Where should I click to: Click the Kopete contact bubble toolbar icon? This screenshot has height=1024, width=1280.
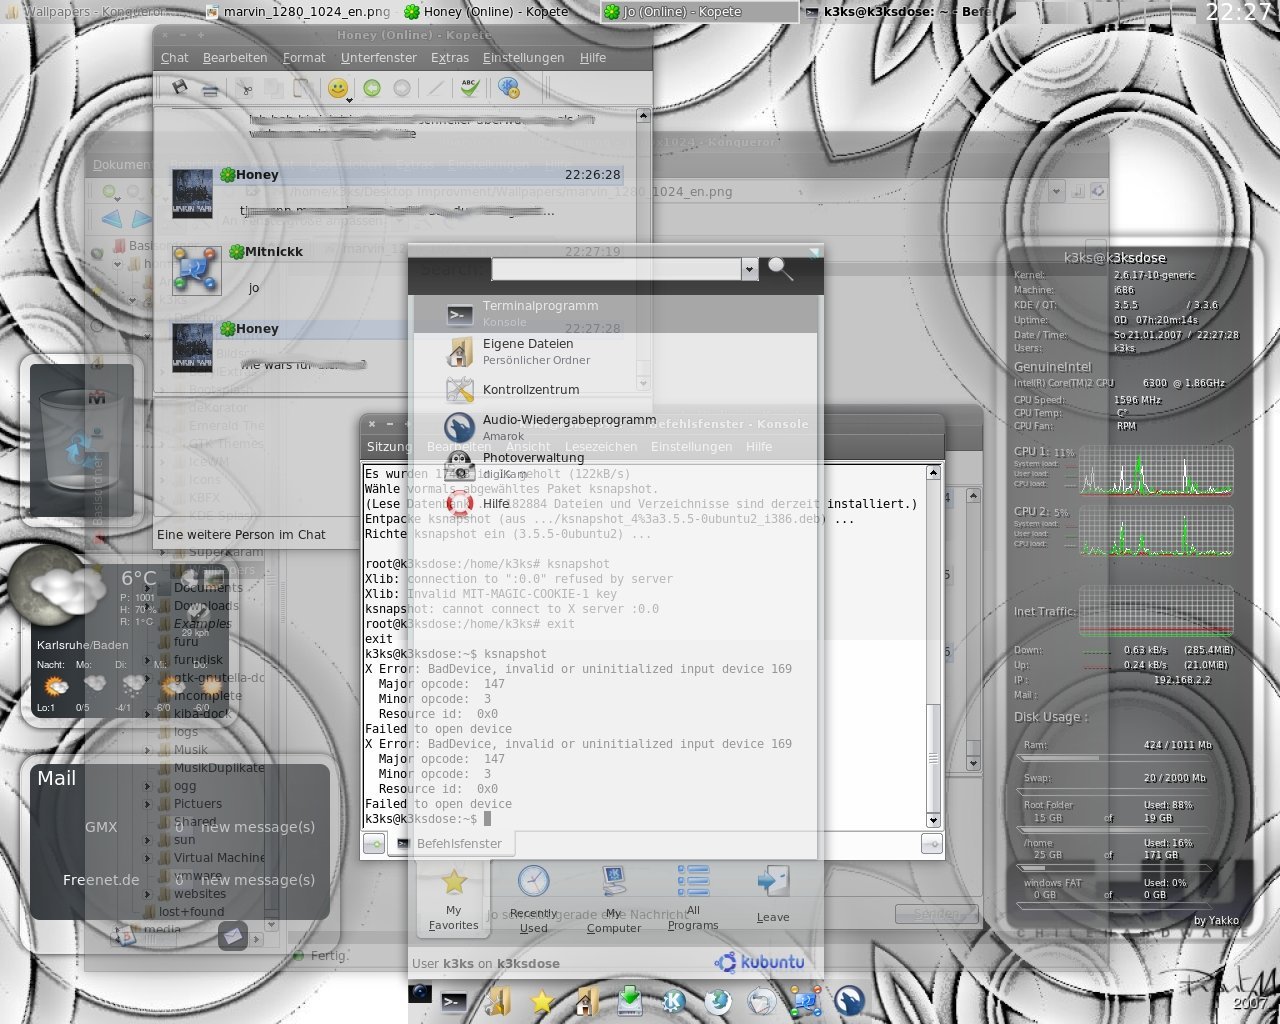click(508, 88)
